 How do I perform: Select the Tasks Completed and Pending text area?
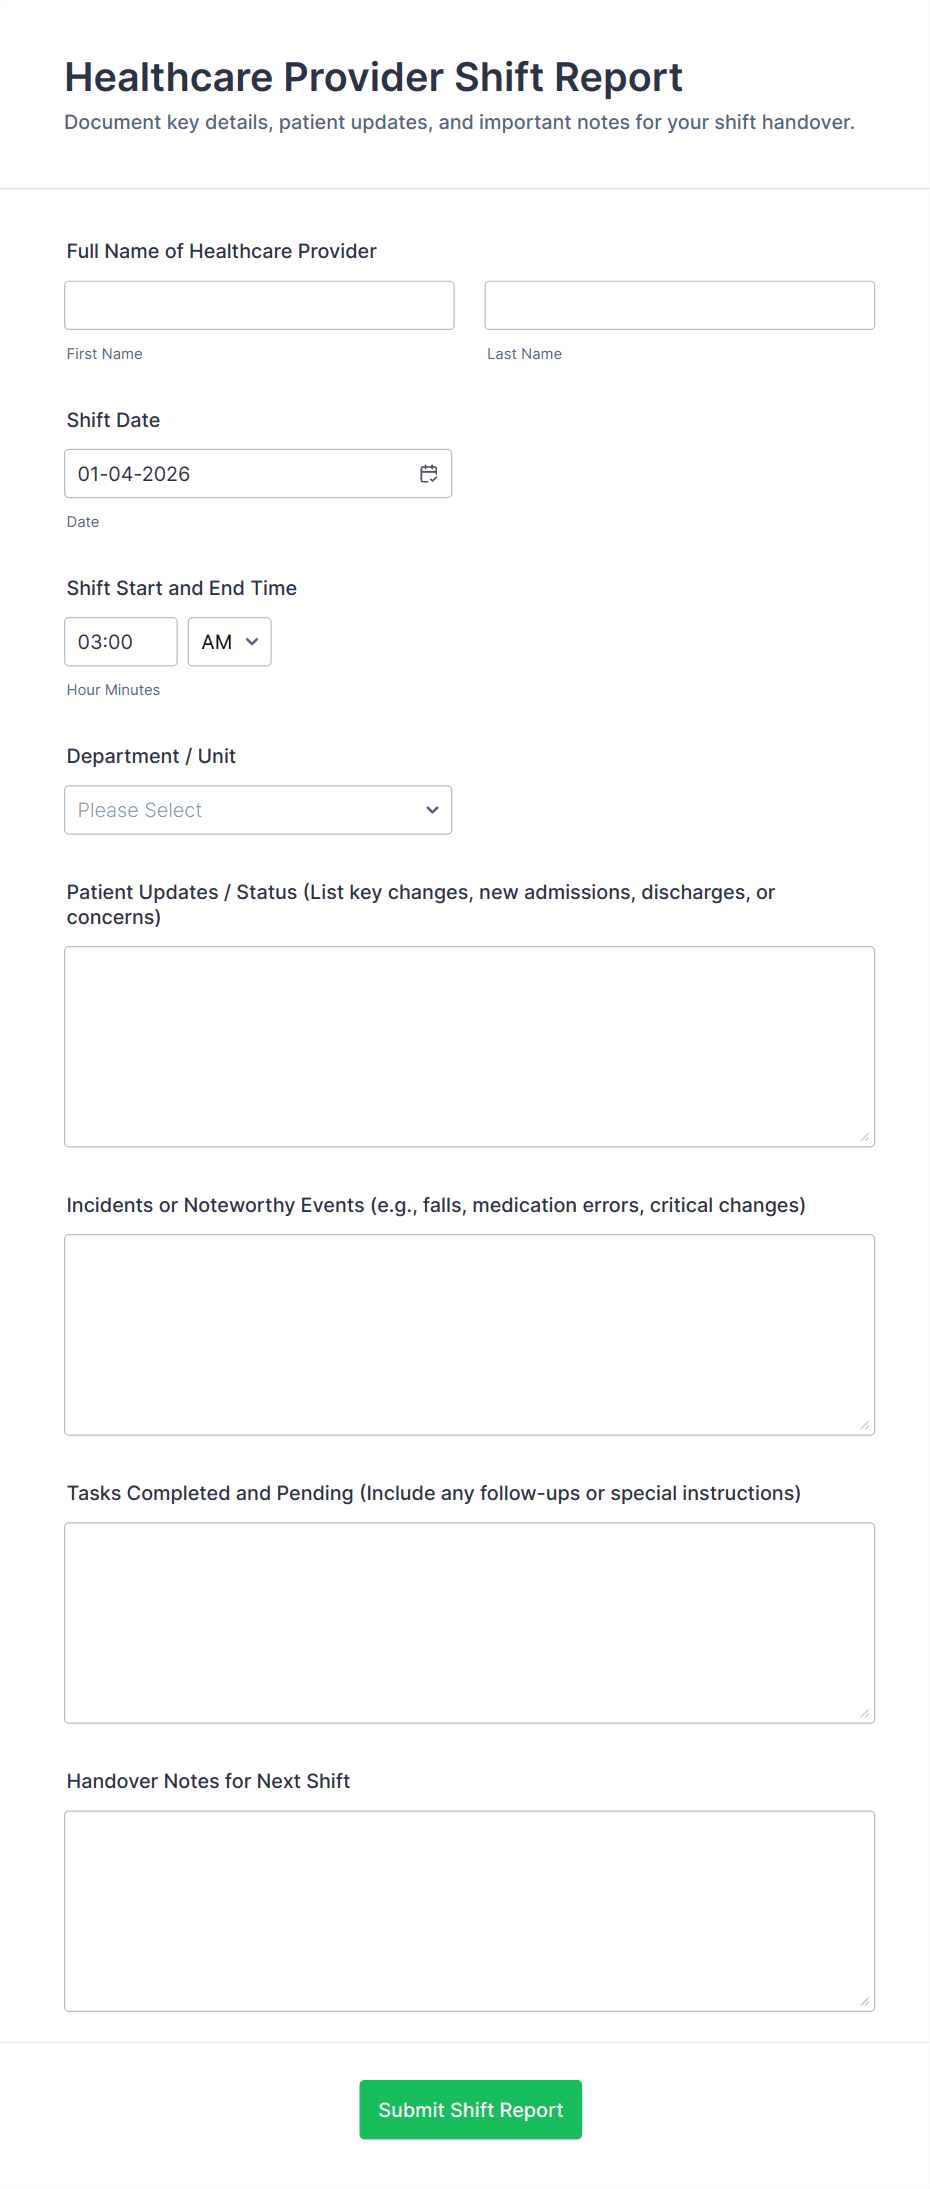coord(469,1622)
